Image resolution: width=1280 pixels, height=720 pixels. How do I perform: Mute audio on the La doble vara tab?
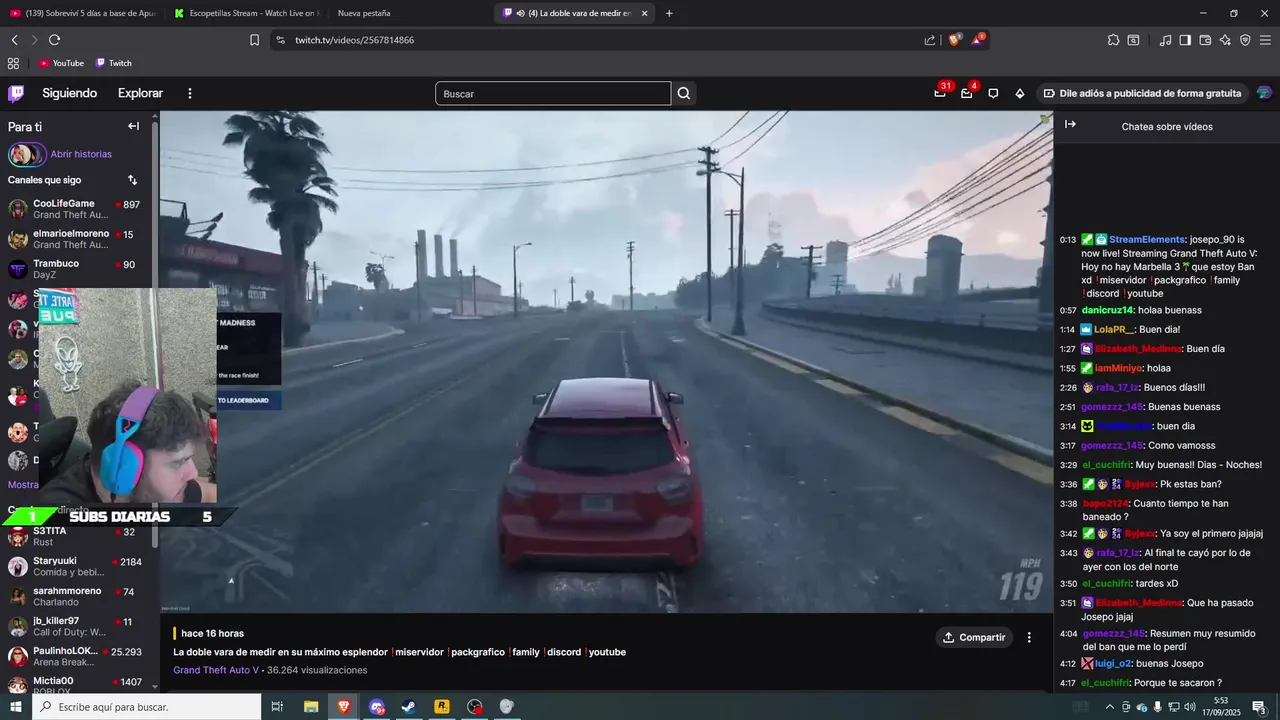tap(521, 13)
